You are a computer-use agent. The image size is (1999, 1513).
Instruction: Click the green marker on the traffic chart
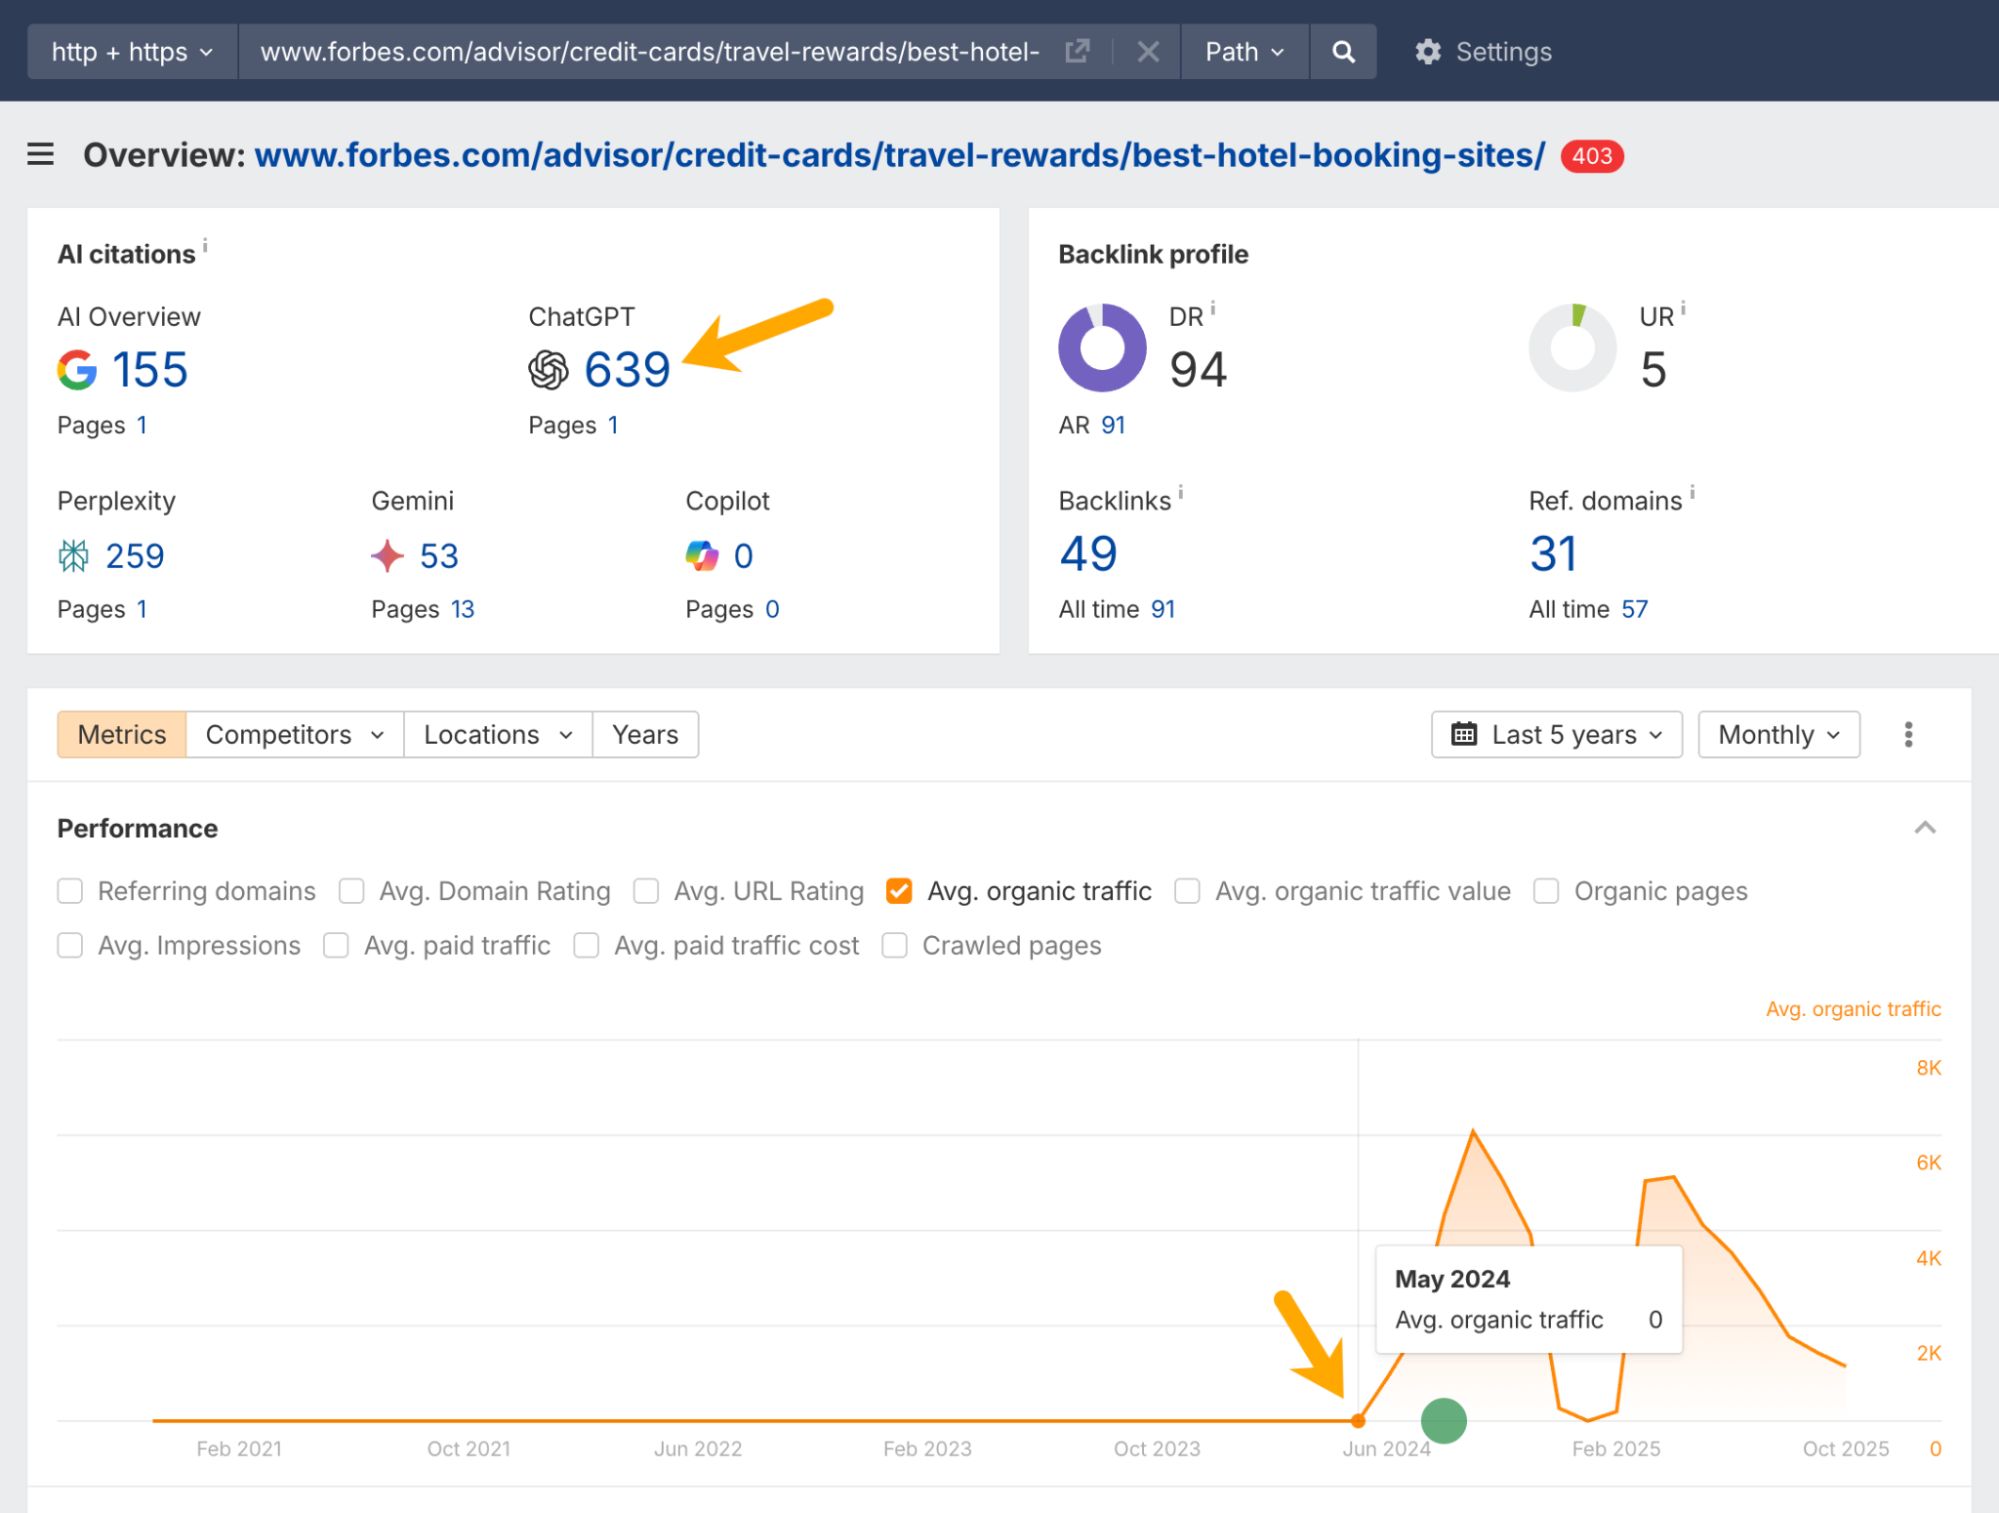coord(1443,1420)
